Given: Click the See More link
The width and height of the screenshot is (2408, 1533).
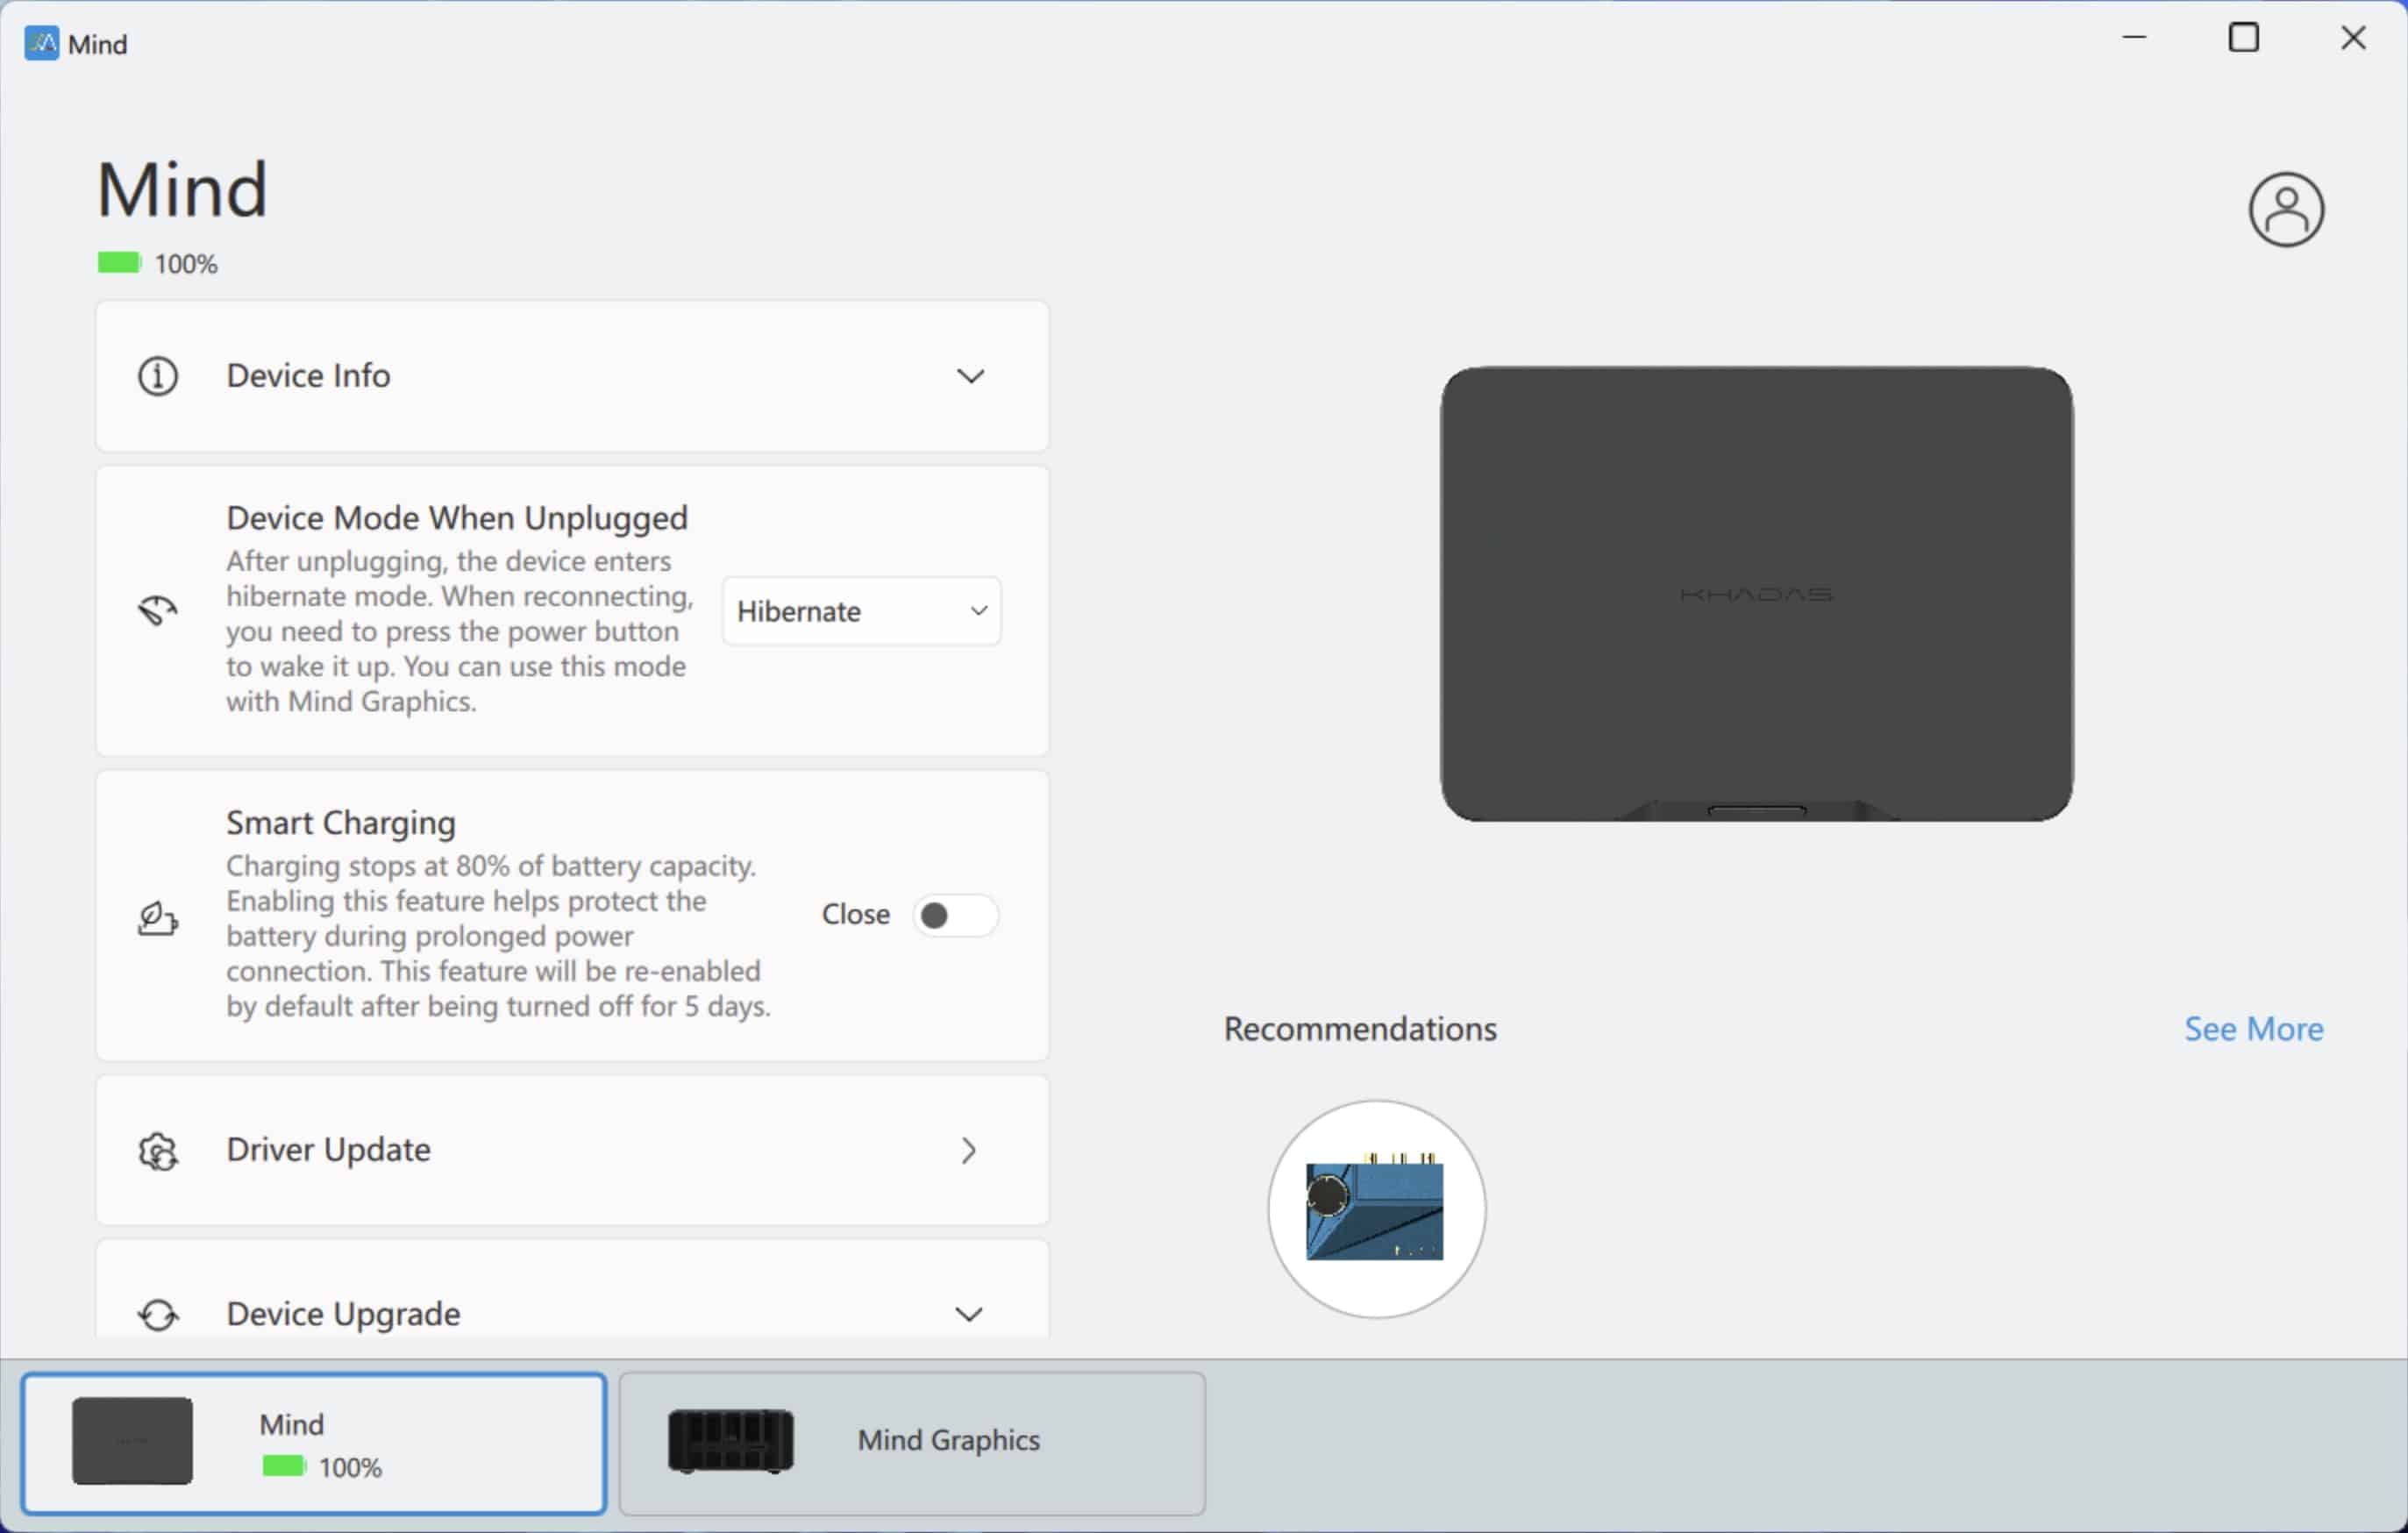Looking at the screenshot, I should pyautogui.click(x=2253, y=1029).
